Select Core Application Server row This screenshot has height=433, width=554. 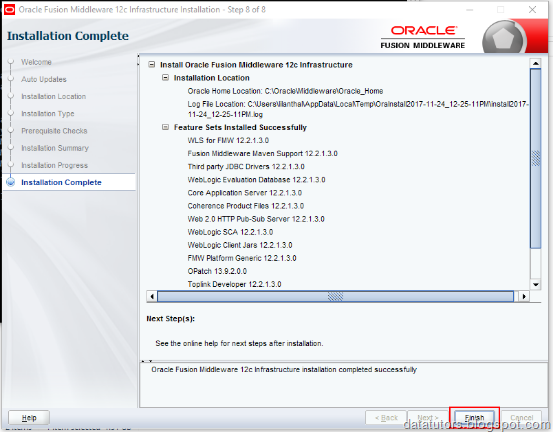pyautogui.click(x=244, y=193)
